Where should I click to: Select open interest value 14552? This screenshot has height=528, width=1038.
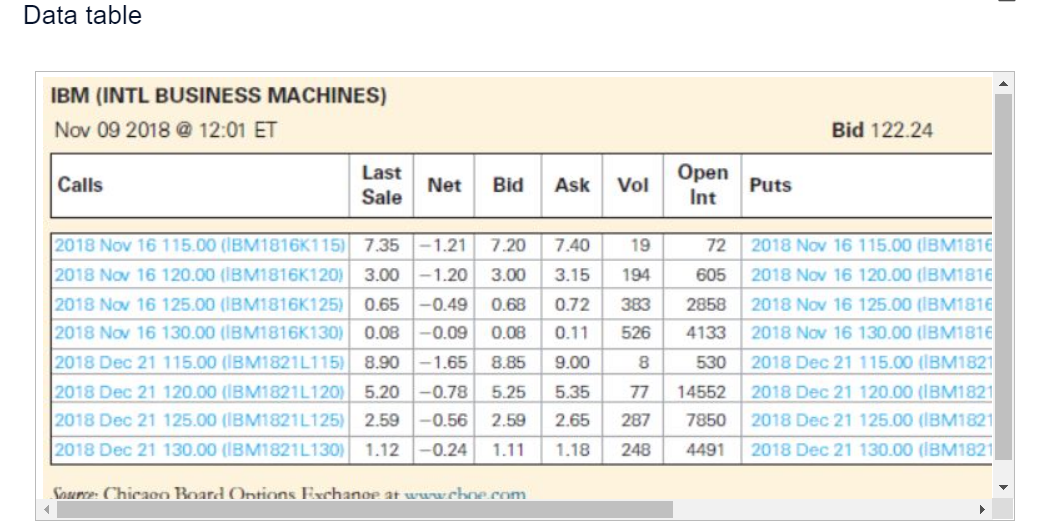(701, 392)
